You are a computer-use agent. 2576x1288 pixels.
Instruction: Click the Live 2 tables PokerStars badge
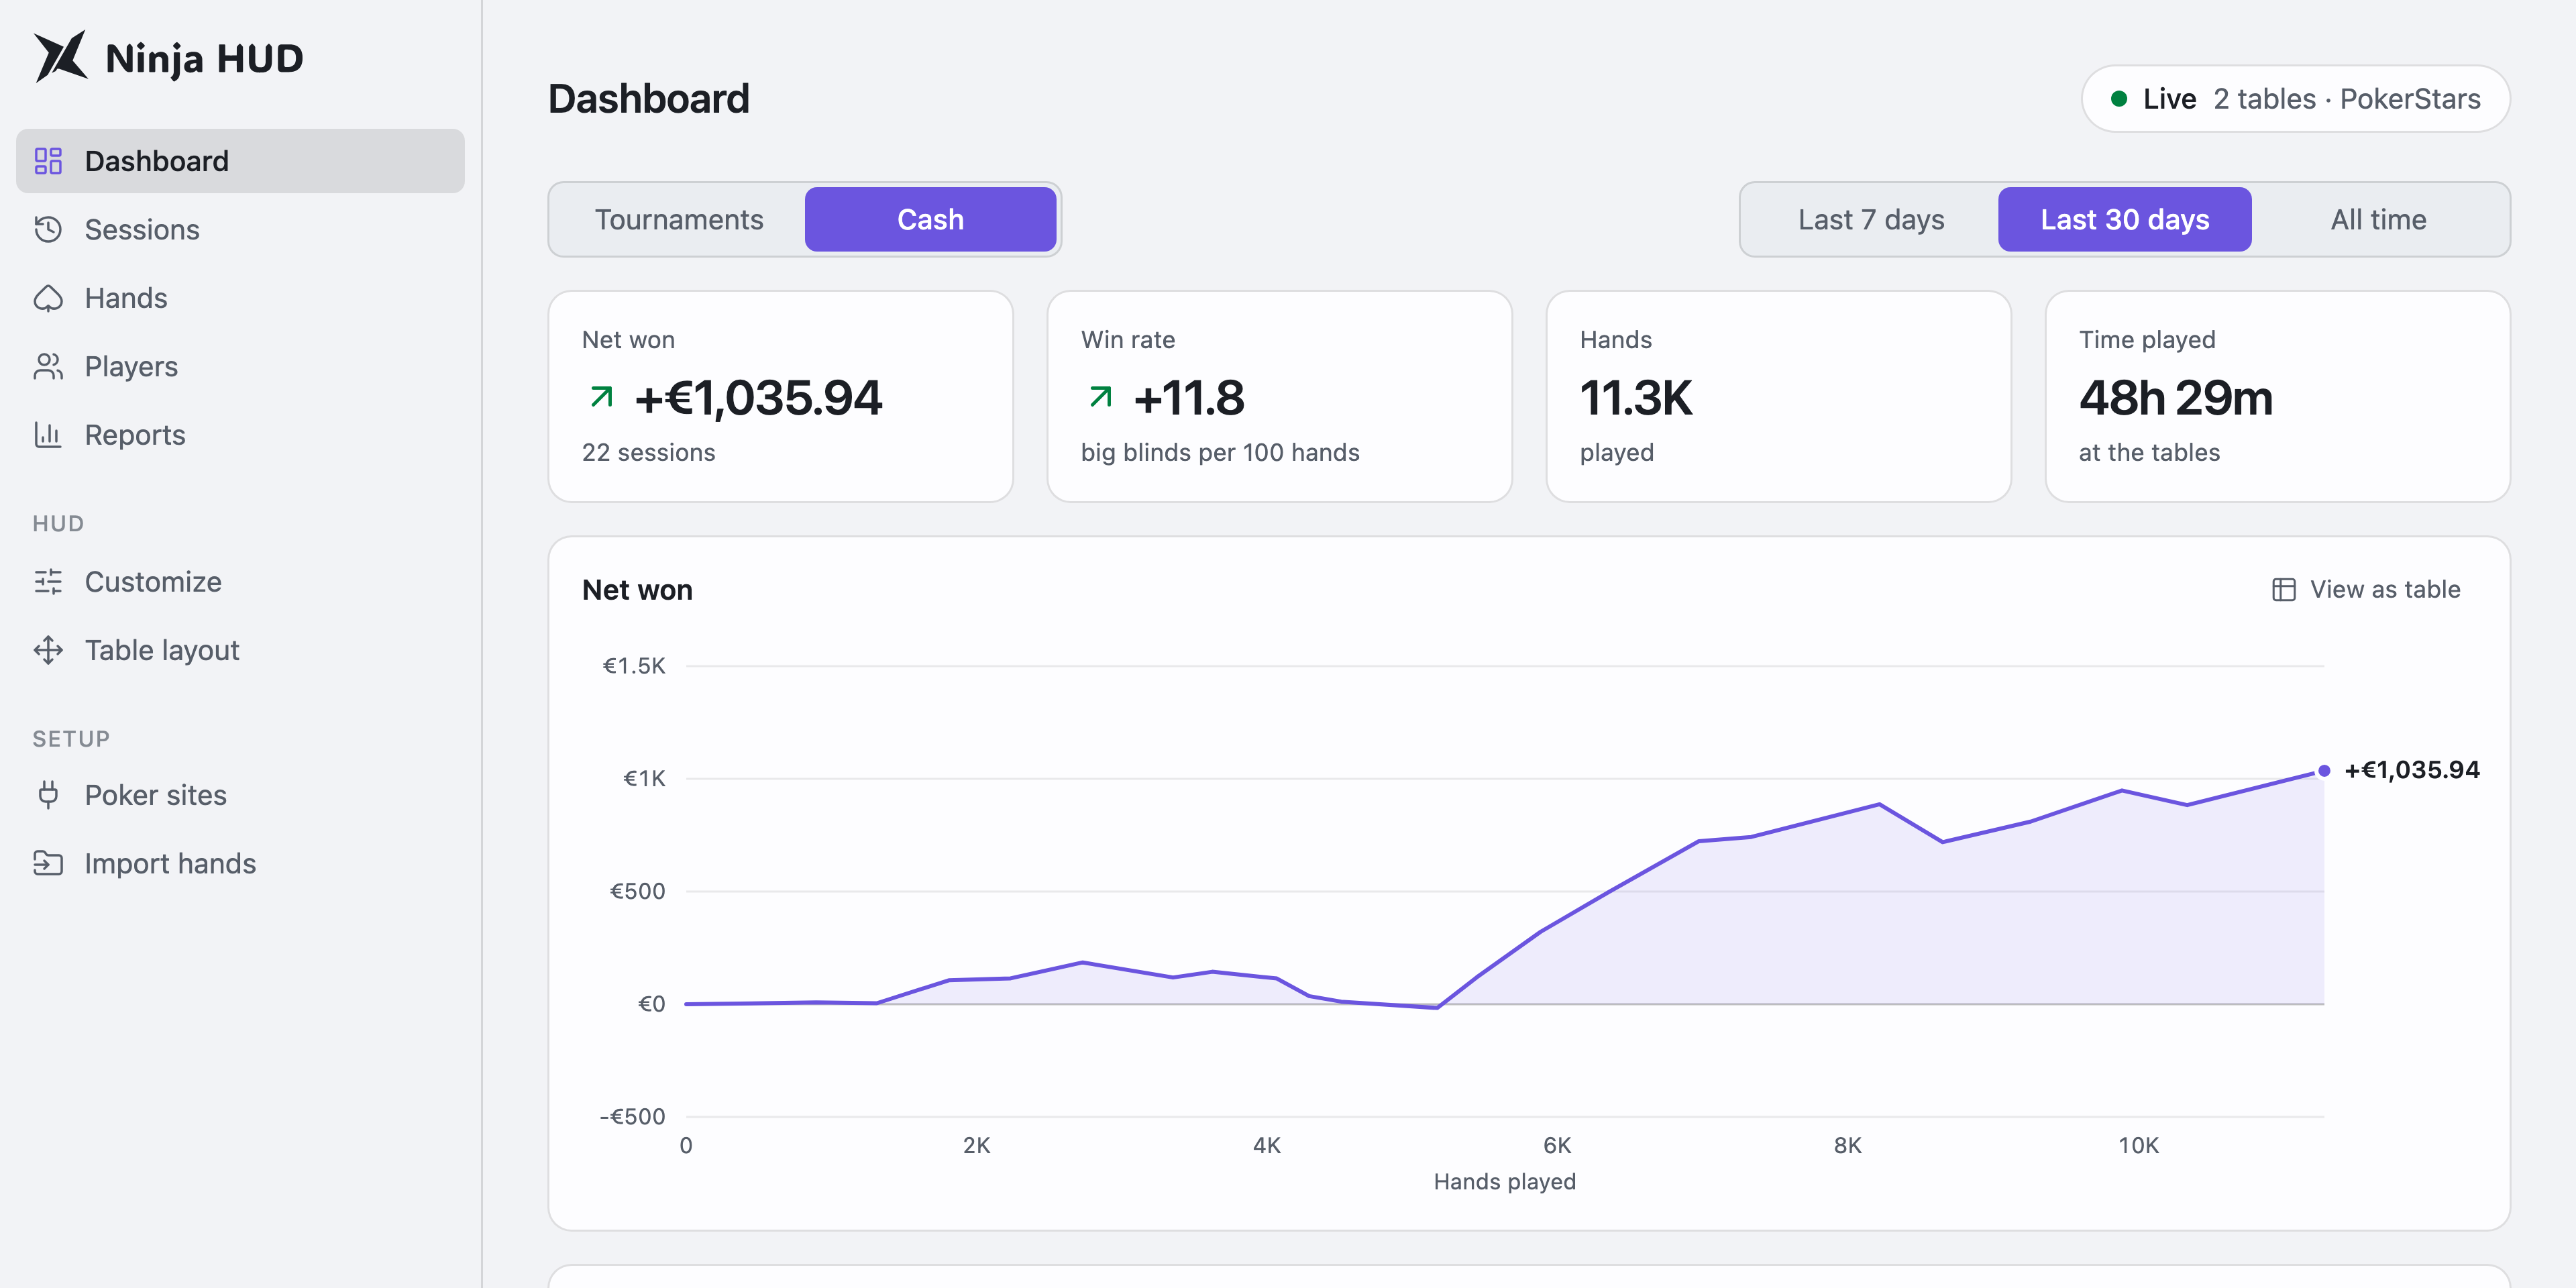tap(2295, 98)
